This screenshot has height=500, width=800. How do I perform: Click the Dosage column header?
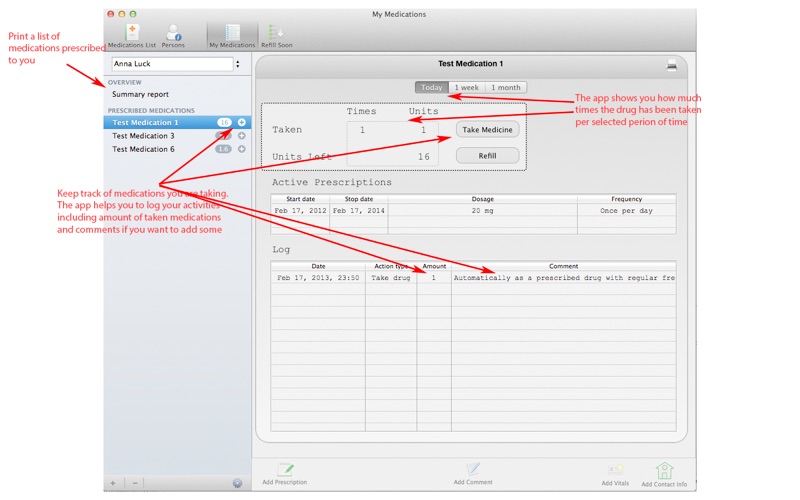coord(483,199)
